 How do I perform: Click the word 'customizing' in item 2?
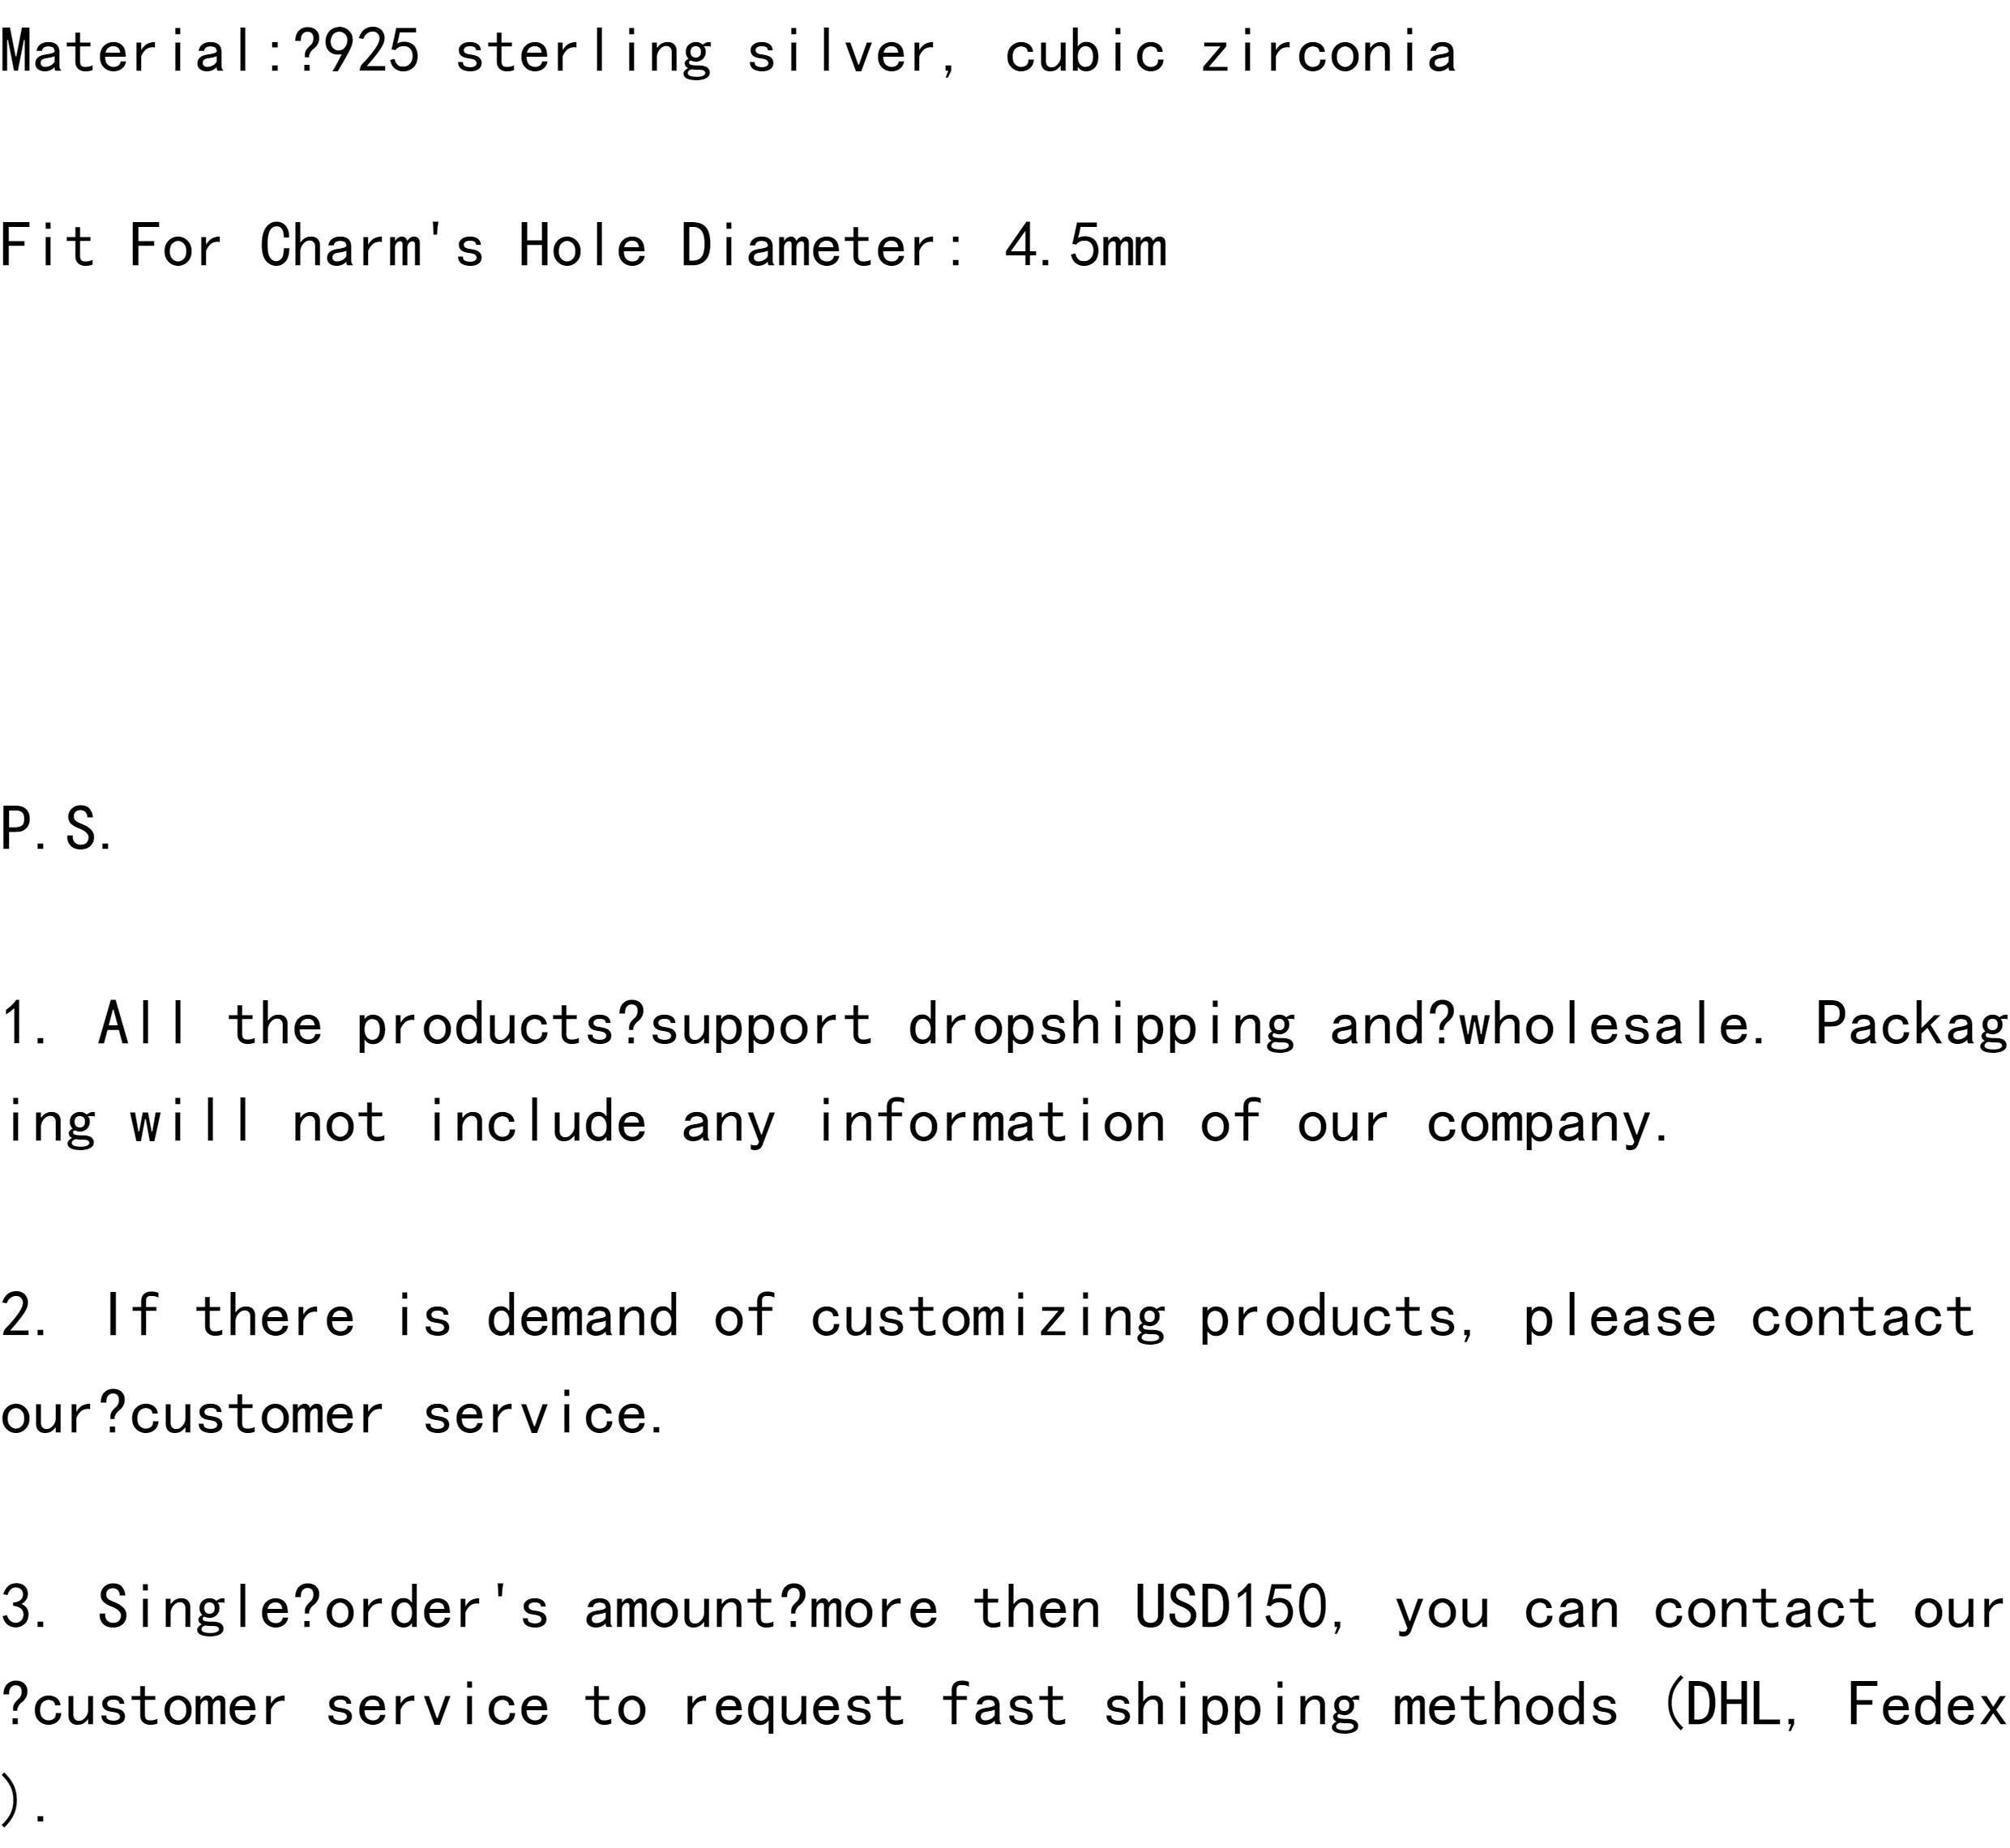point(987,1316)
